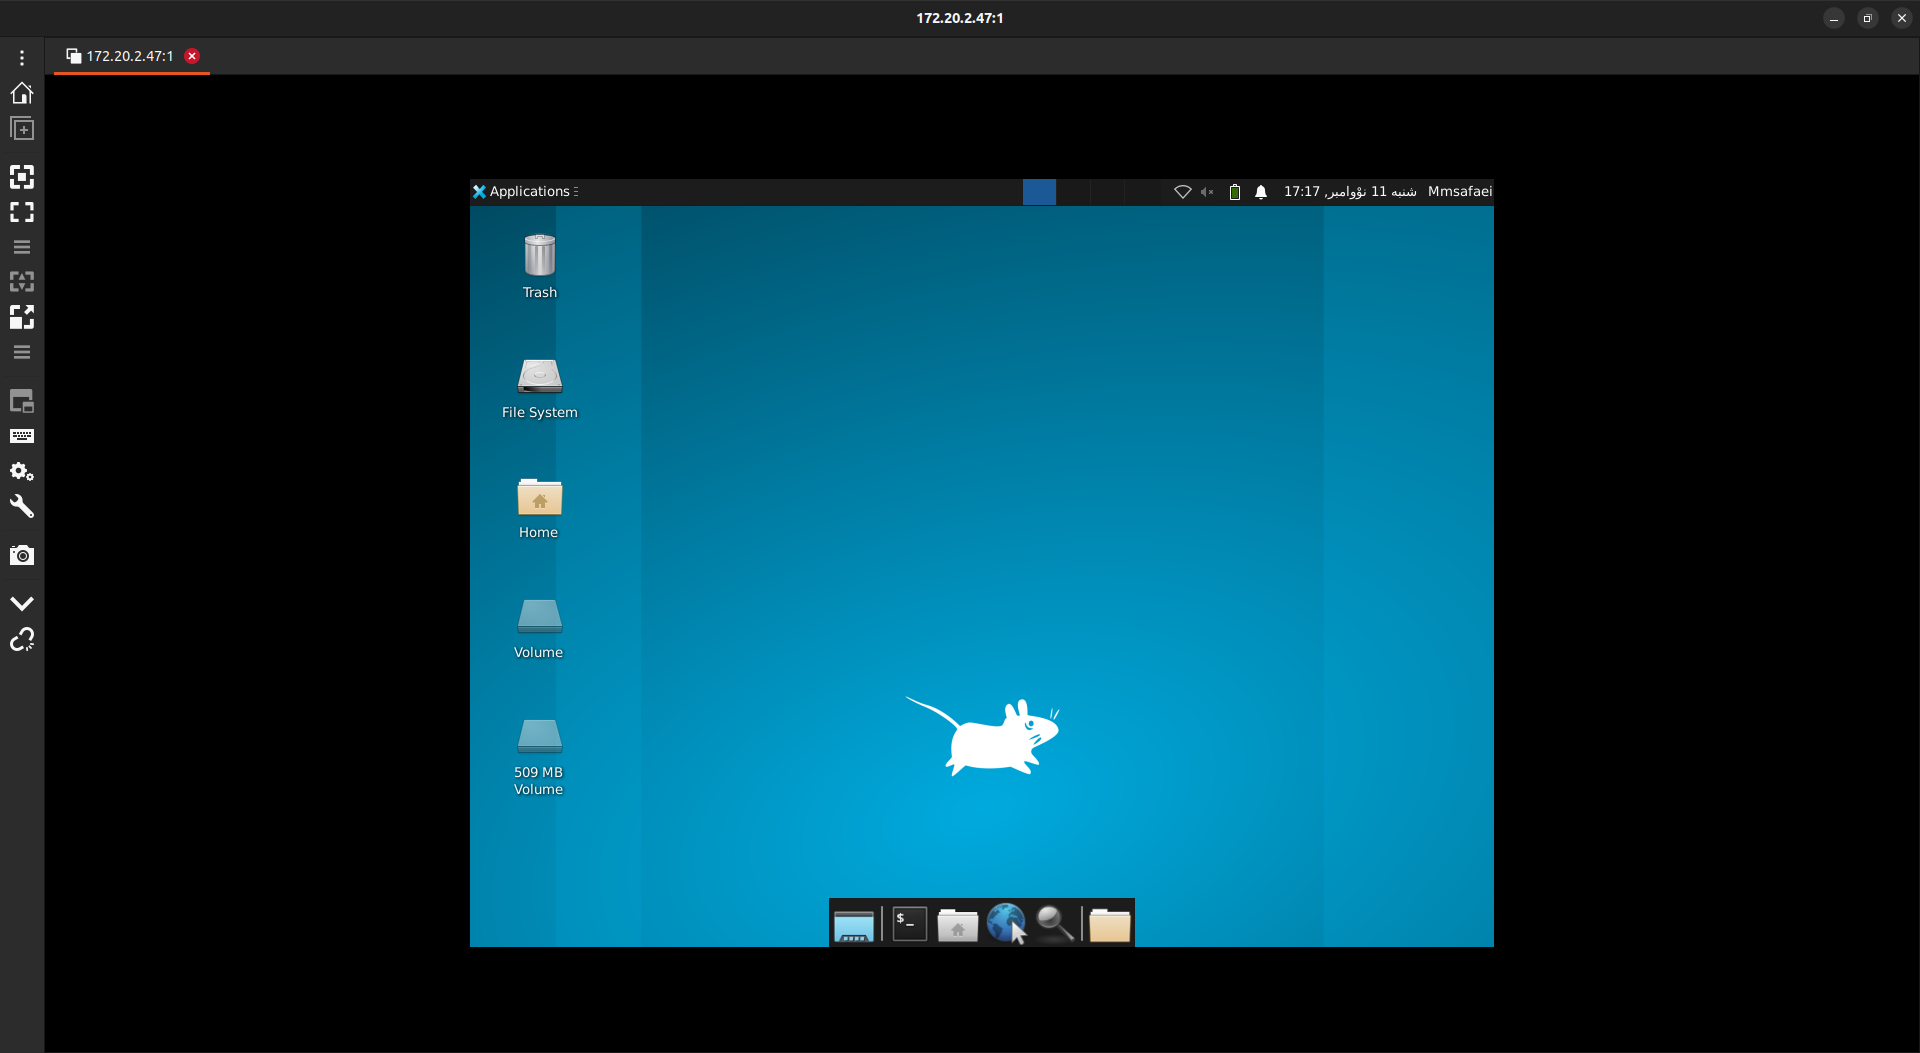
Task: Open the Mmsafaei user menu
Action: coord(1459,191)
